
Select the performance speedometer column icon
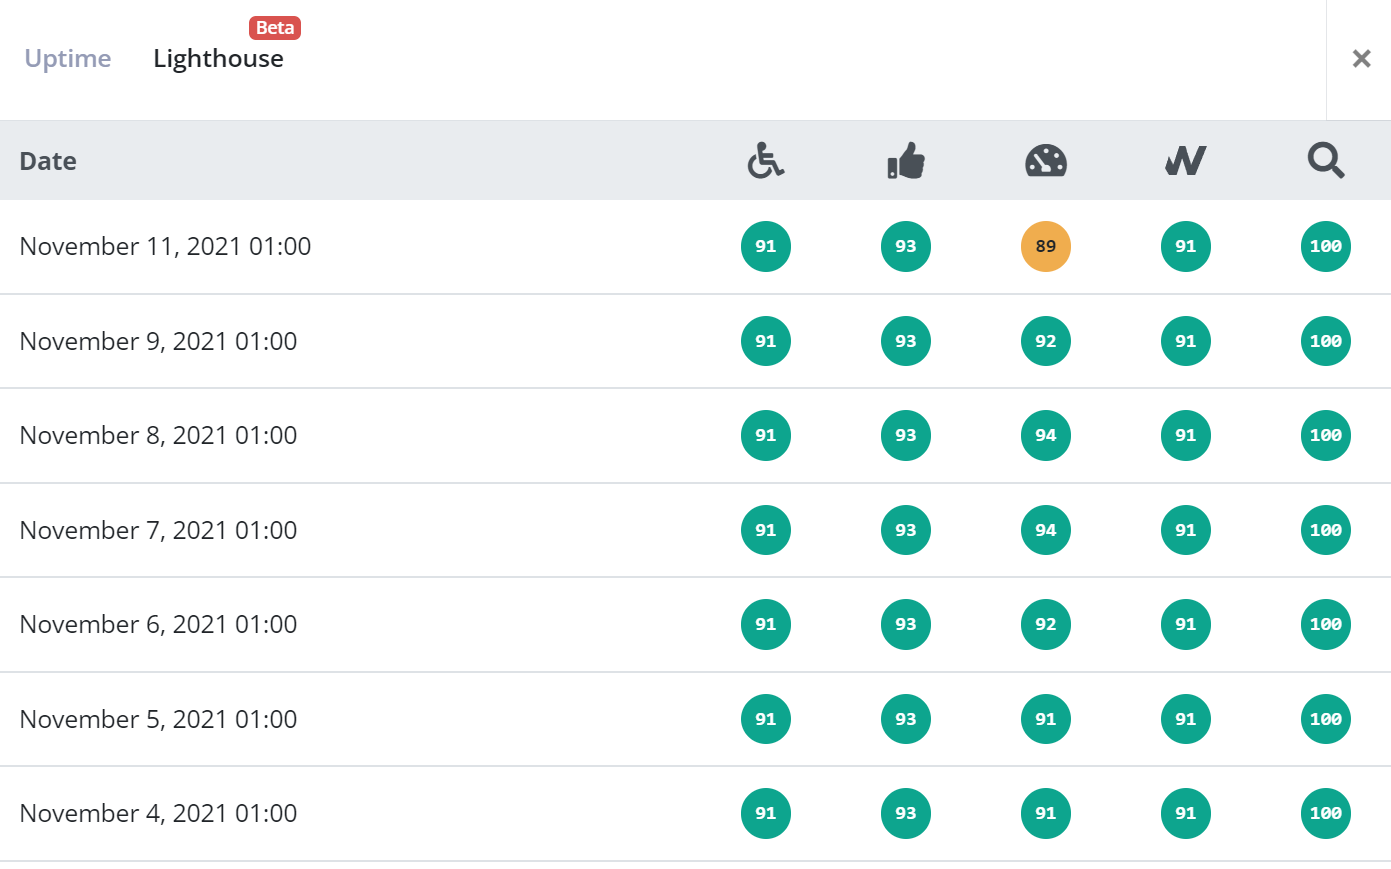pyautogui.click(x=1045, y=160)
